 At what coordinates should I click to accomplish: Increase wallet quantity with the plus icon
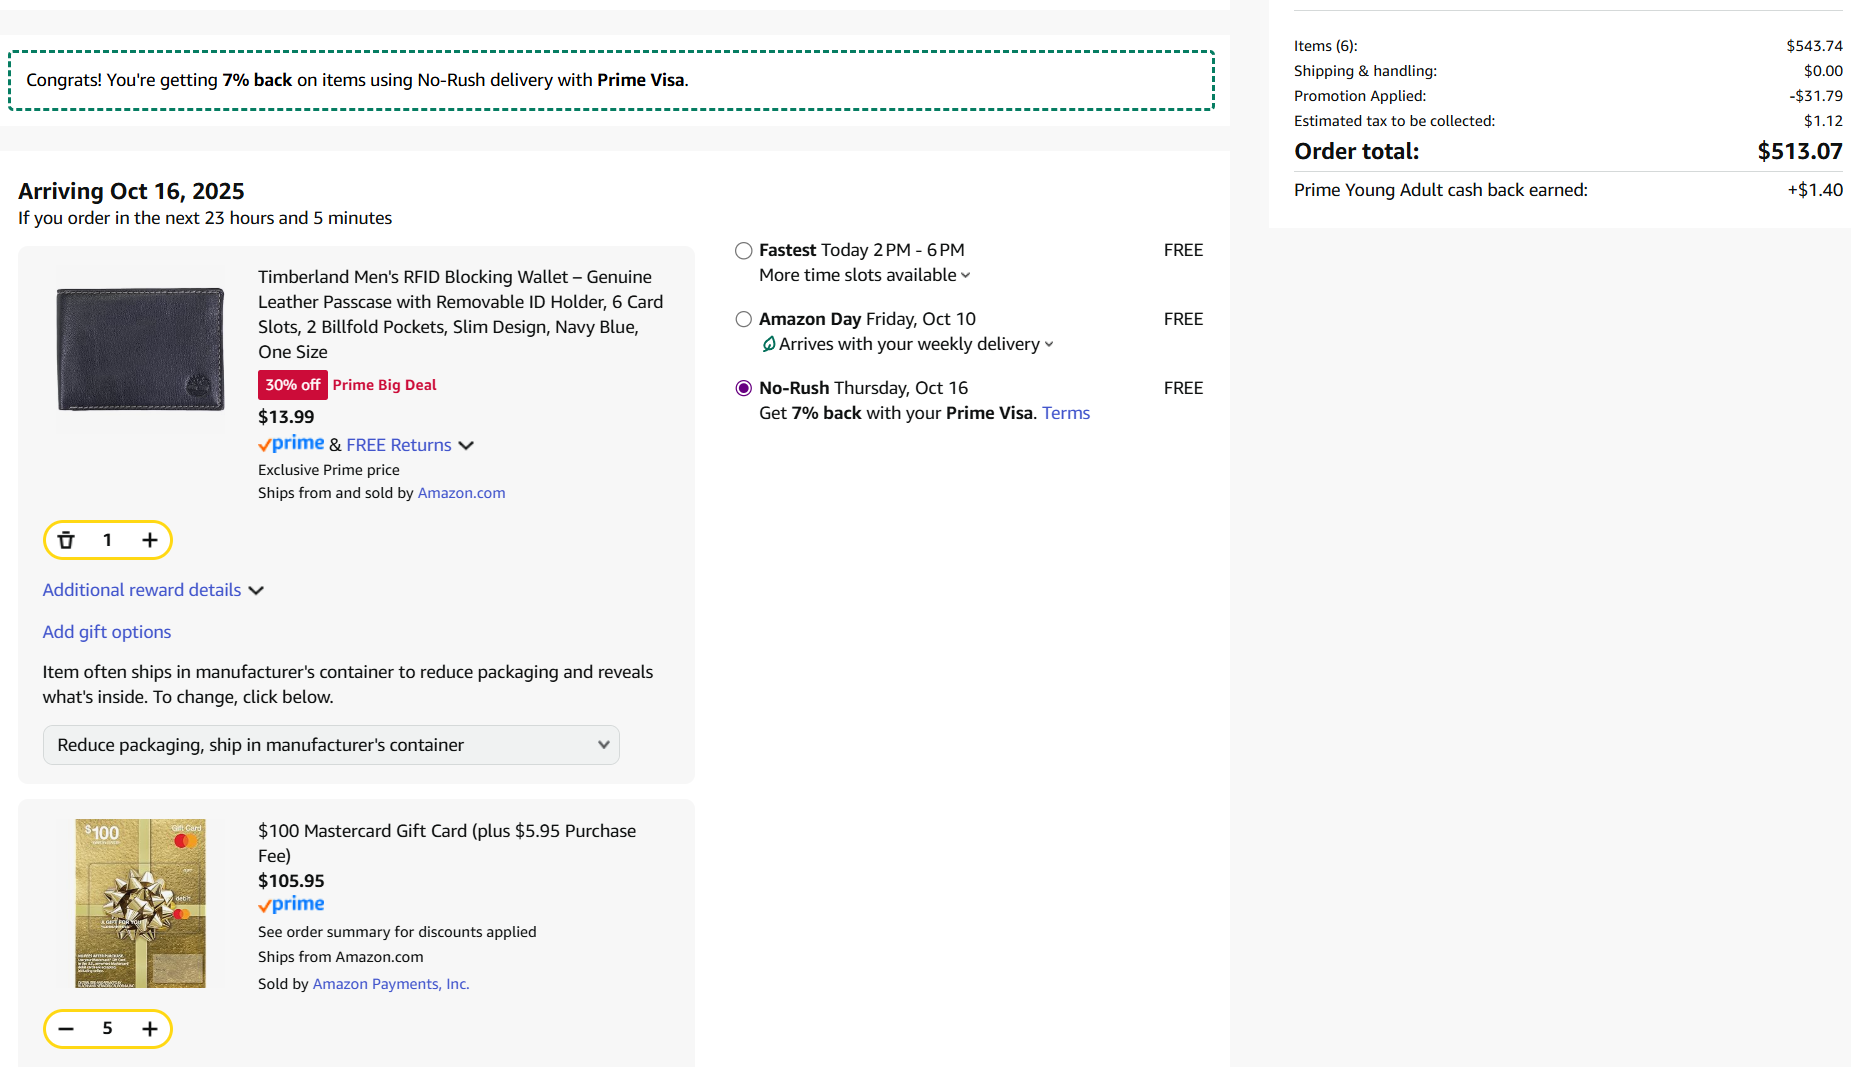[x=150, y=540]
